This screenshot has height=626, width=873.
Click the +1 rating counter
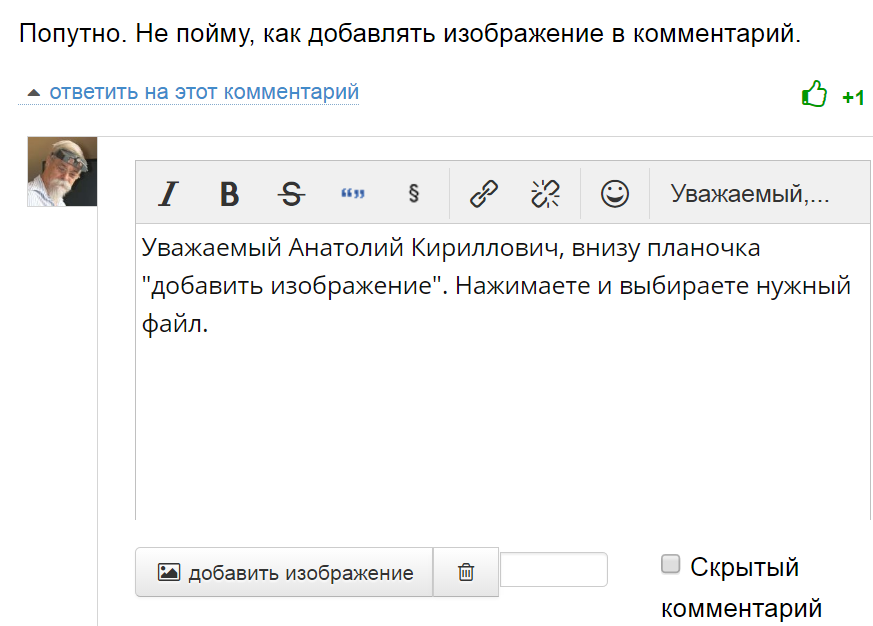pos(853,97)
